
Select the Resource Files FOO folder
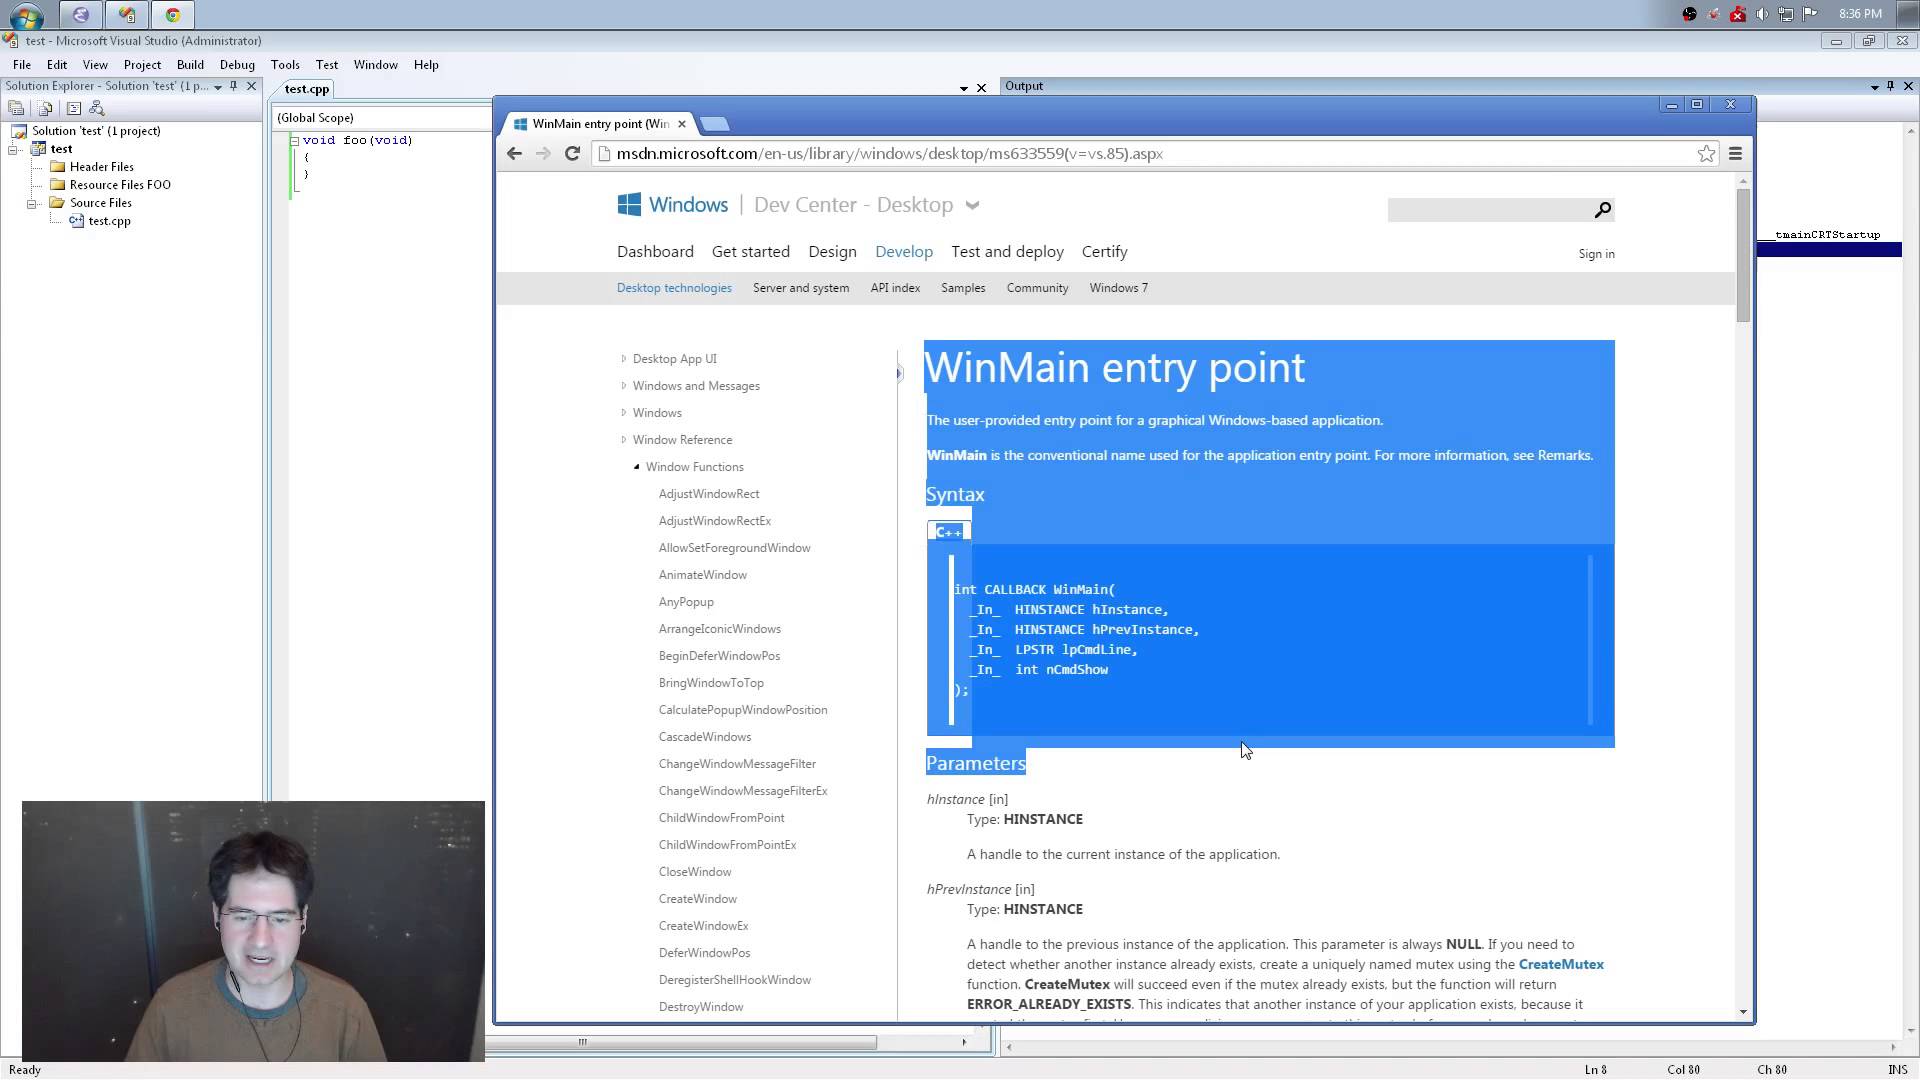tap(120, 185)
